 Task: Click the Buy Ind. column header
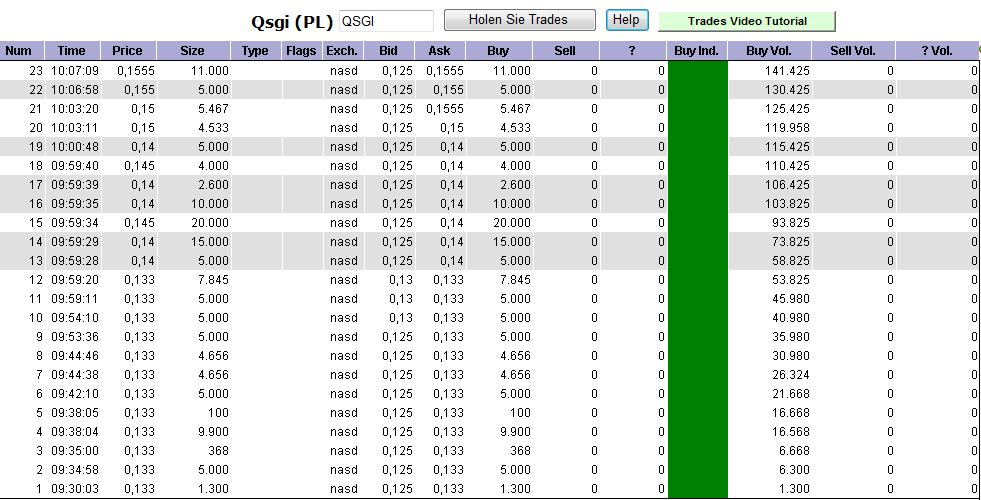pyautogui.click(x=697, y=51)
